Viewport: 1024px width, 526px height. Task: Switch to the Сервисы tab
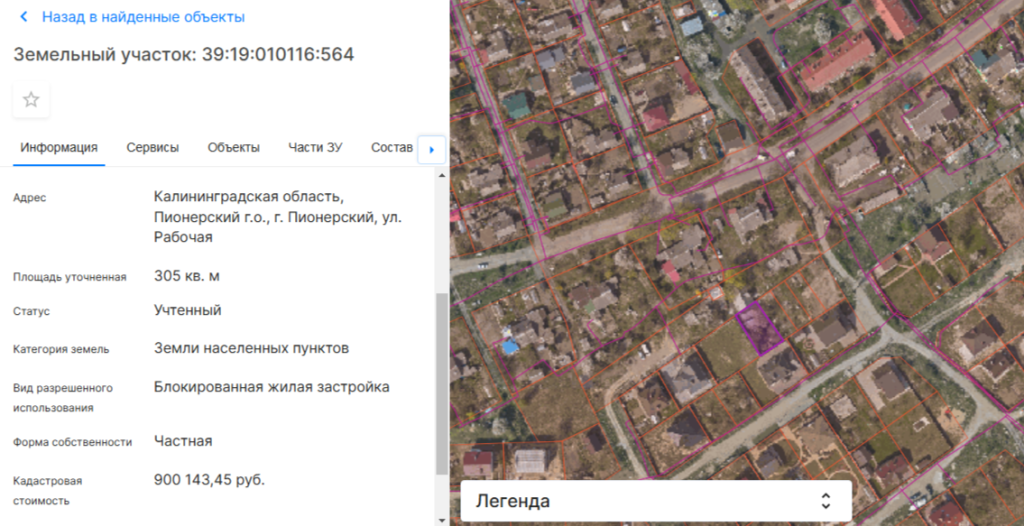[x=153, y=148]
